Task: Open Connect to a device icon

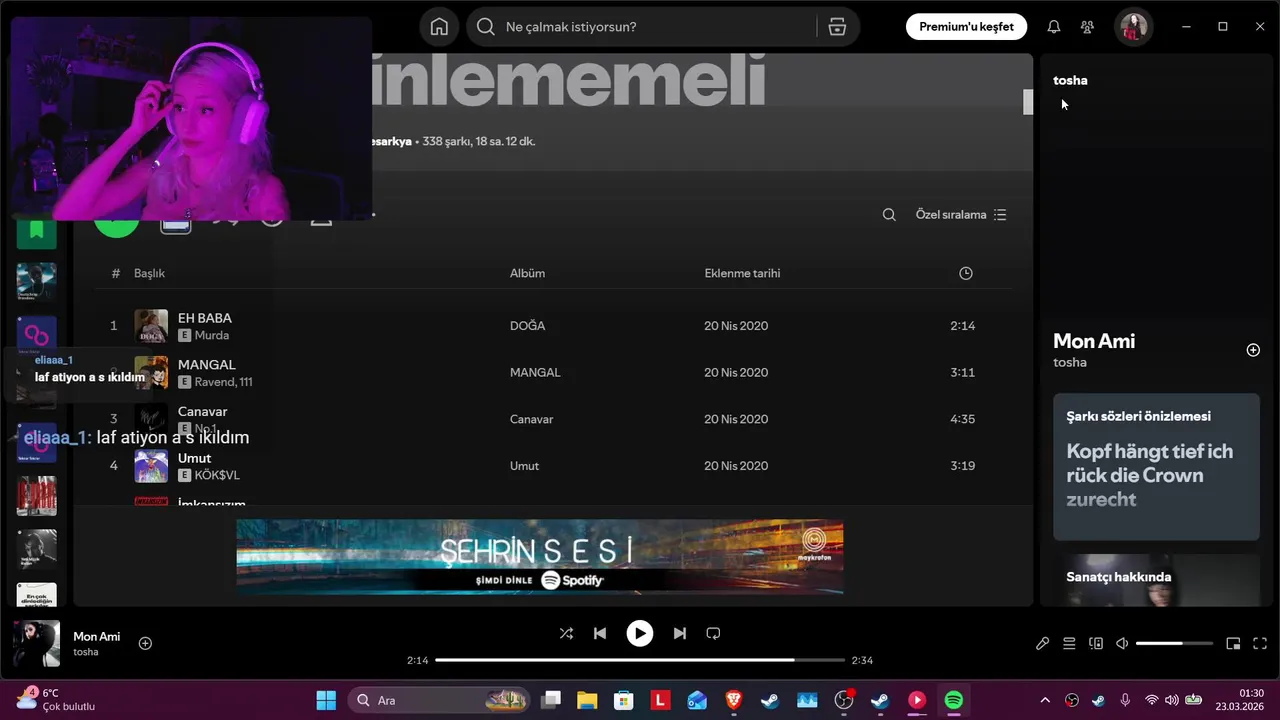Action: click(x=1096, y=644)
